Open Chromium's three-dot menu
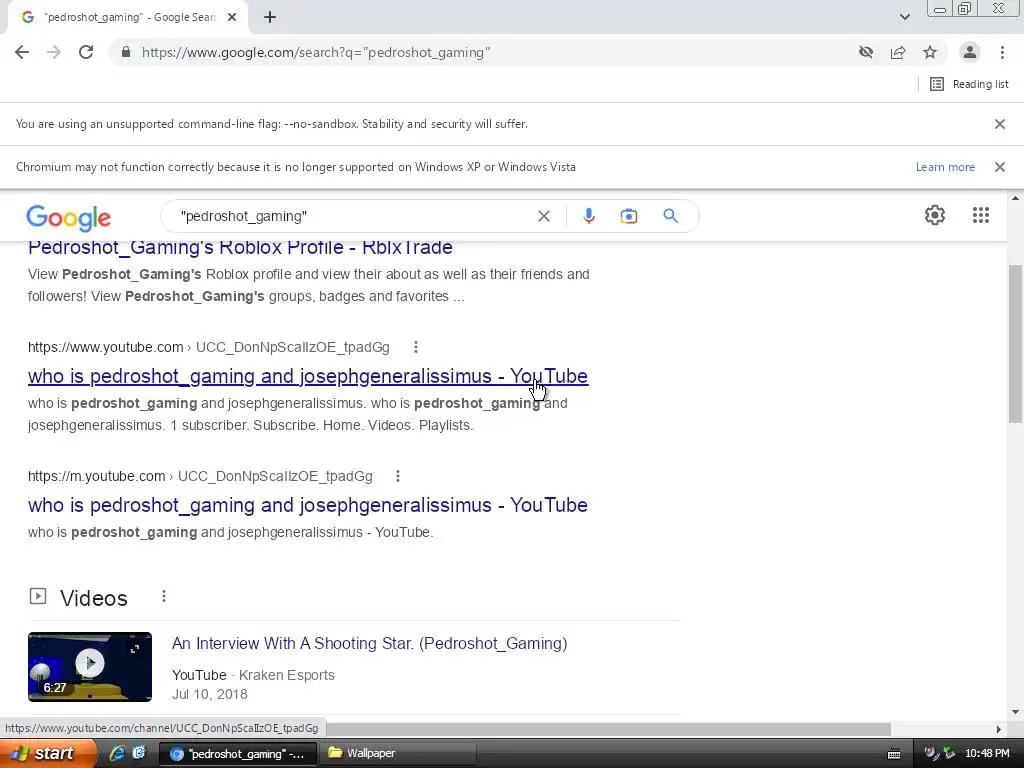 pos(1002,52)
